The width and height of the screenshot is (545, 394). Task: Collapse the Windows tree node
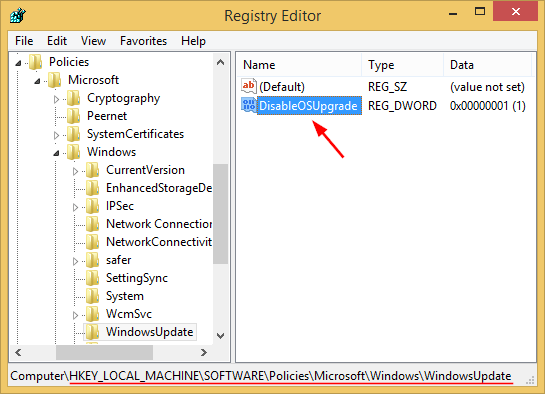pyautogui.click(x=56, y=153)
